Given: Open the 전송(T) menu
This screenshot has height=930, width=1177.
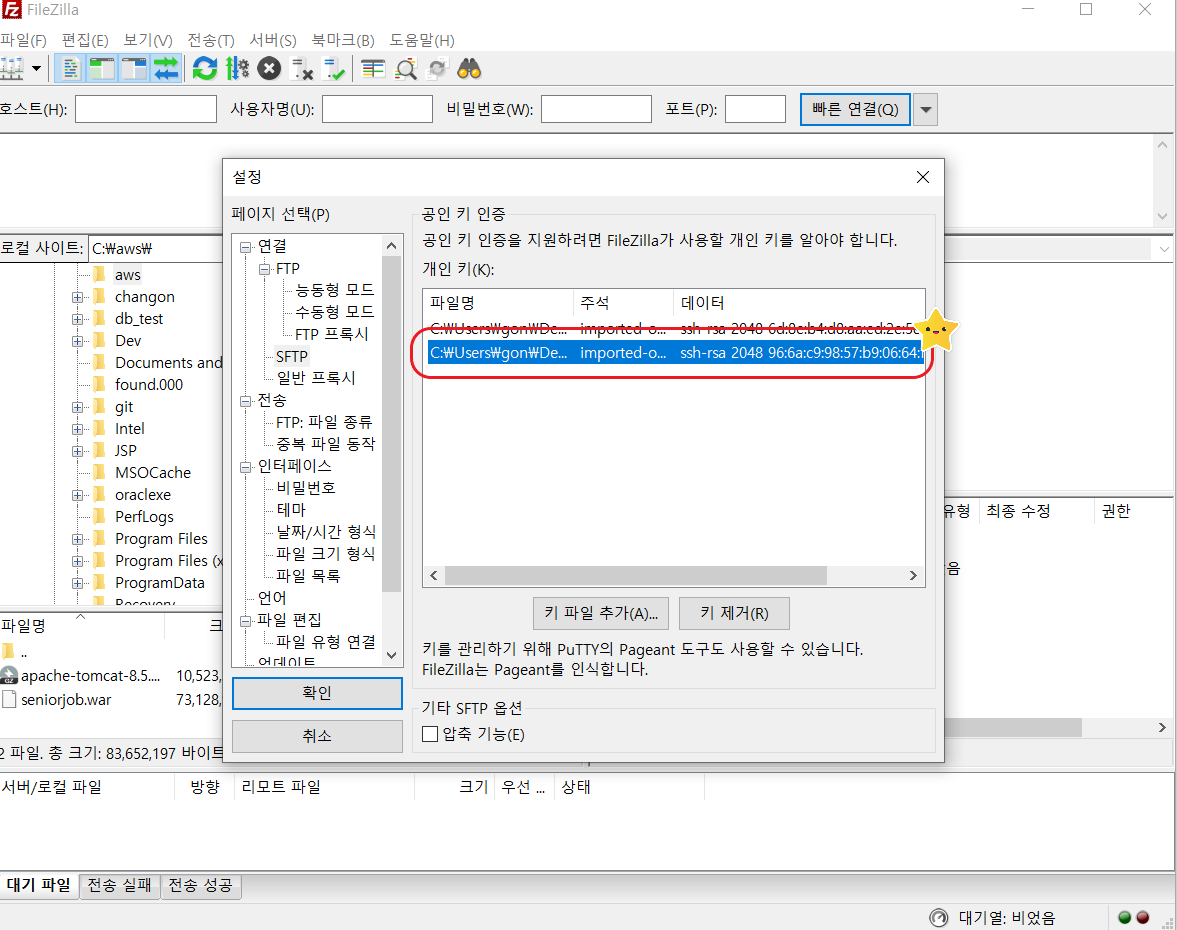Looking at the screenshot, I should (x=211, y=41).
